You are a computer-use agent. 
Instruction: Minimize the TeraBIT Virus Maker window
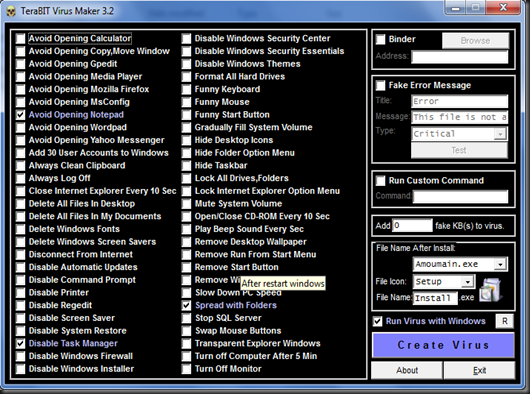(x=456, y=7)
